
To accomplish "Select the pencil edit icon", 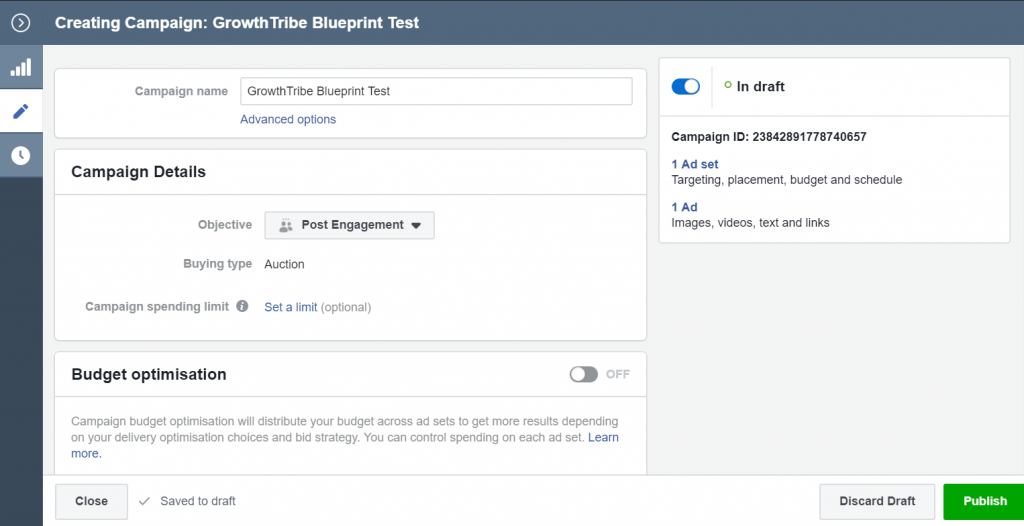I will coord(21,111).
